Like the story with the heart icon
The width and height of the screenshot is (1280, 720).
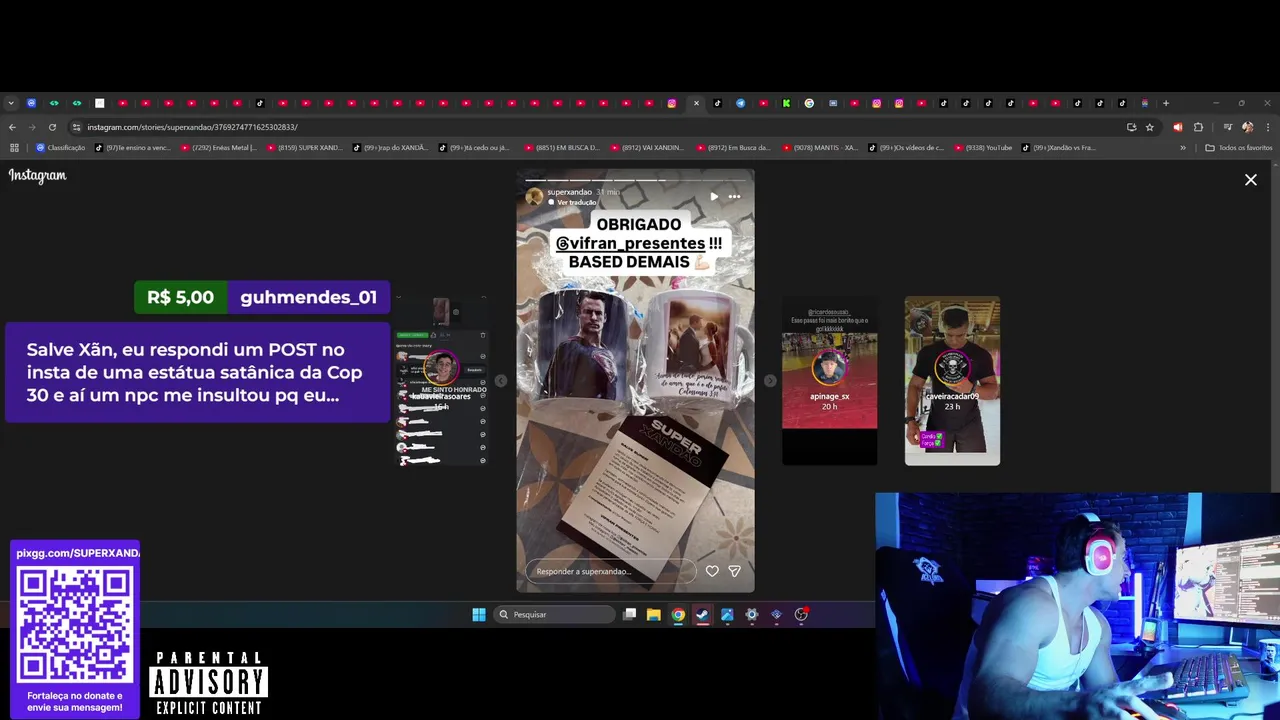pyautogui.click(x=712, y=571)
